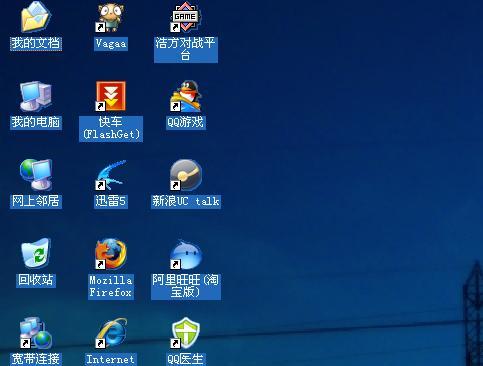The image size is (483, 366).
Task: Select the 浩方对战平台 GAME icon
Action: 185,17
